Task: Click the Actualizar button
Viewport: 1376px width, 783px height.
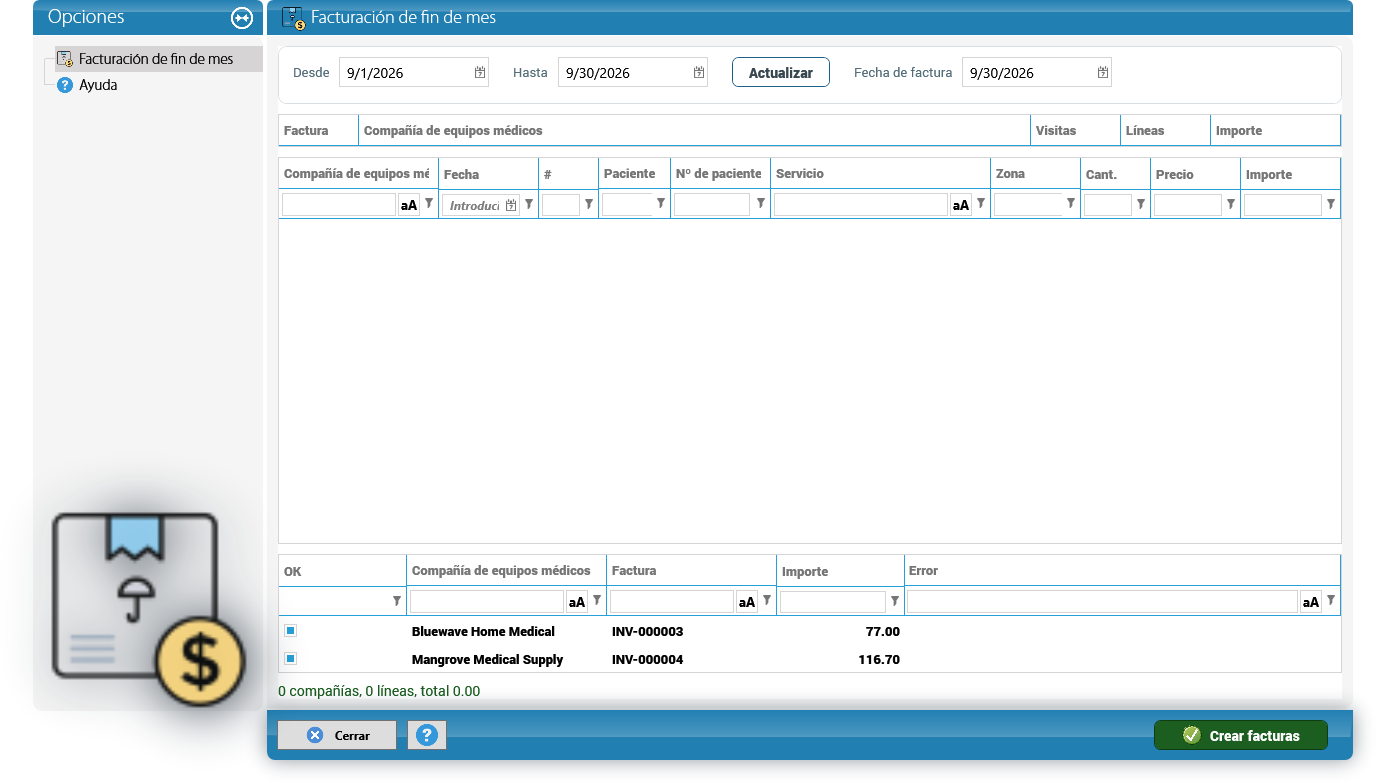Action: 781,72
